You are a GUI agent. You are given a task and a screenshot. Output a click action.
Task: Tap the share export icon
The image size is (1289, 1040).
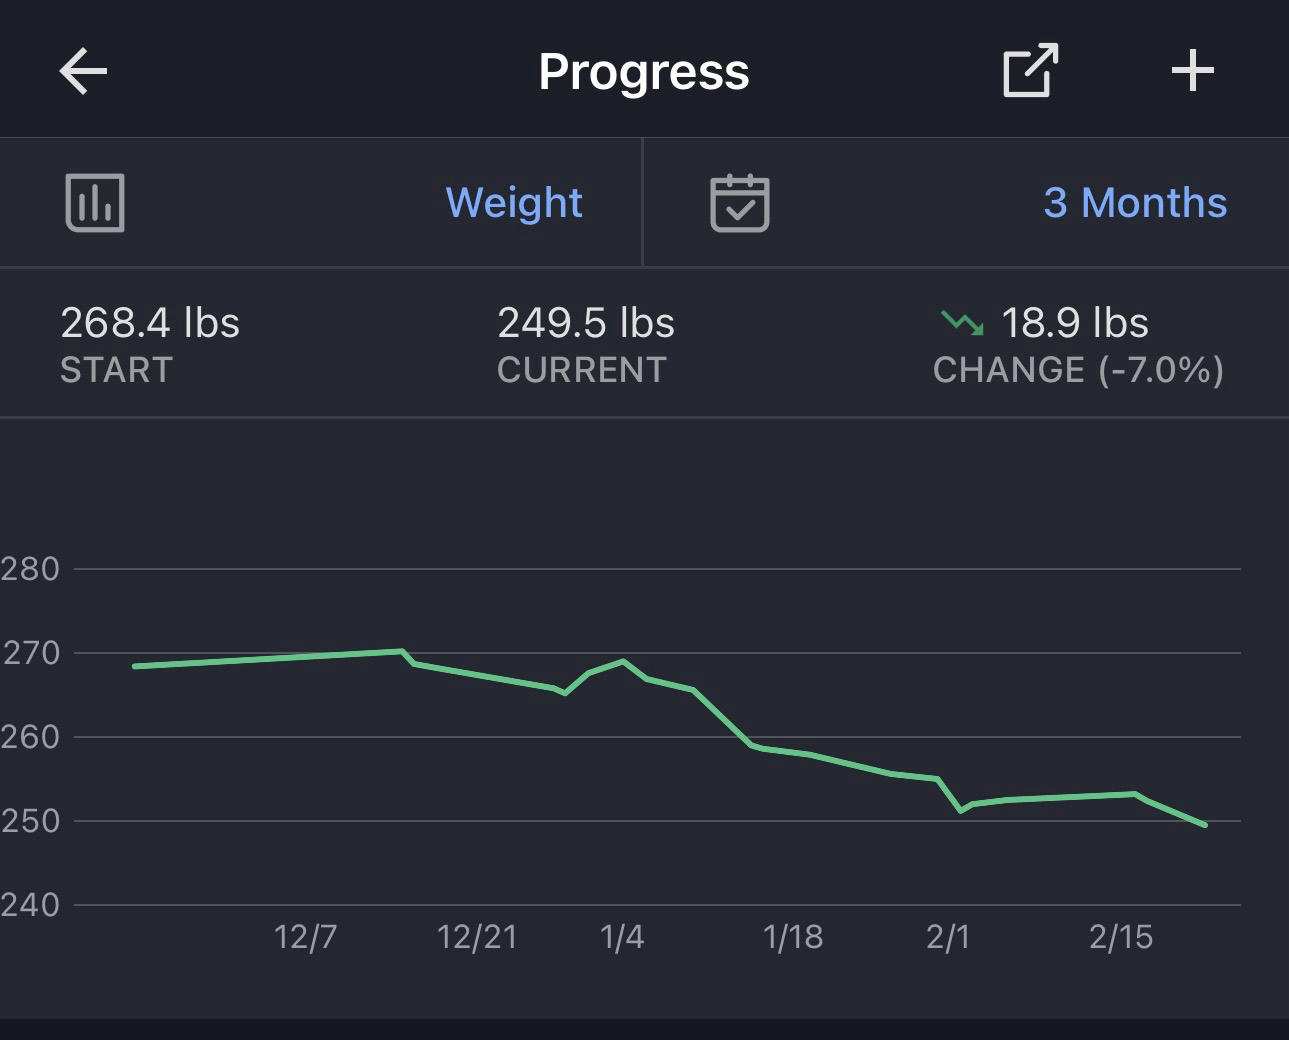tap(1030, 71)
